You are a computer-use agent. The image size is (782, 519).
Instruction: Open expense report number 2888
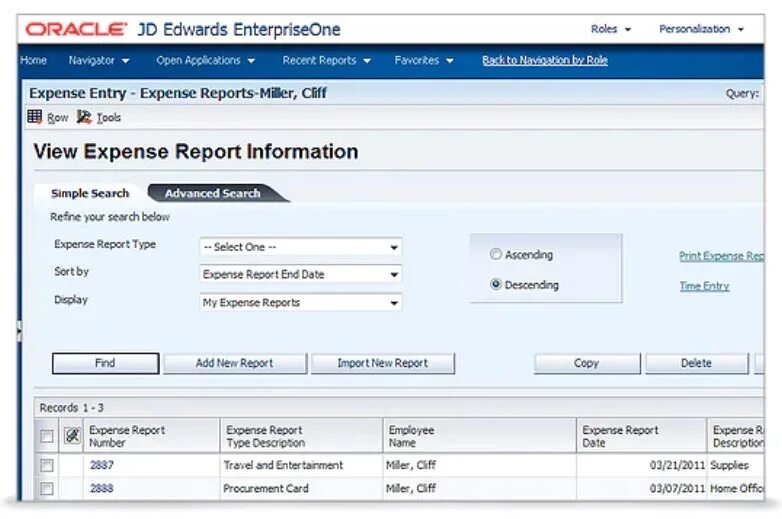tap(102, 489)
